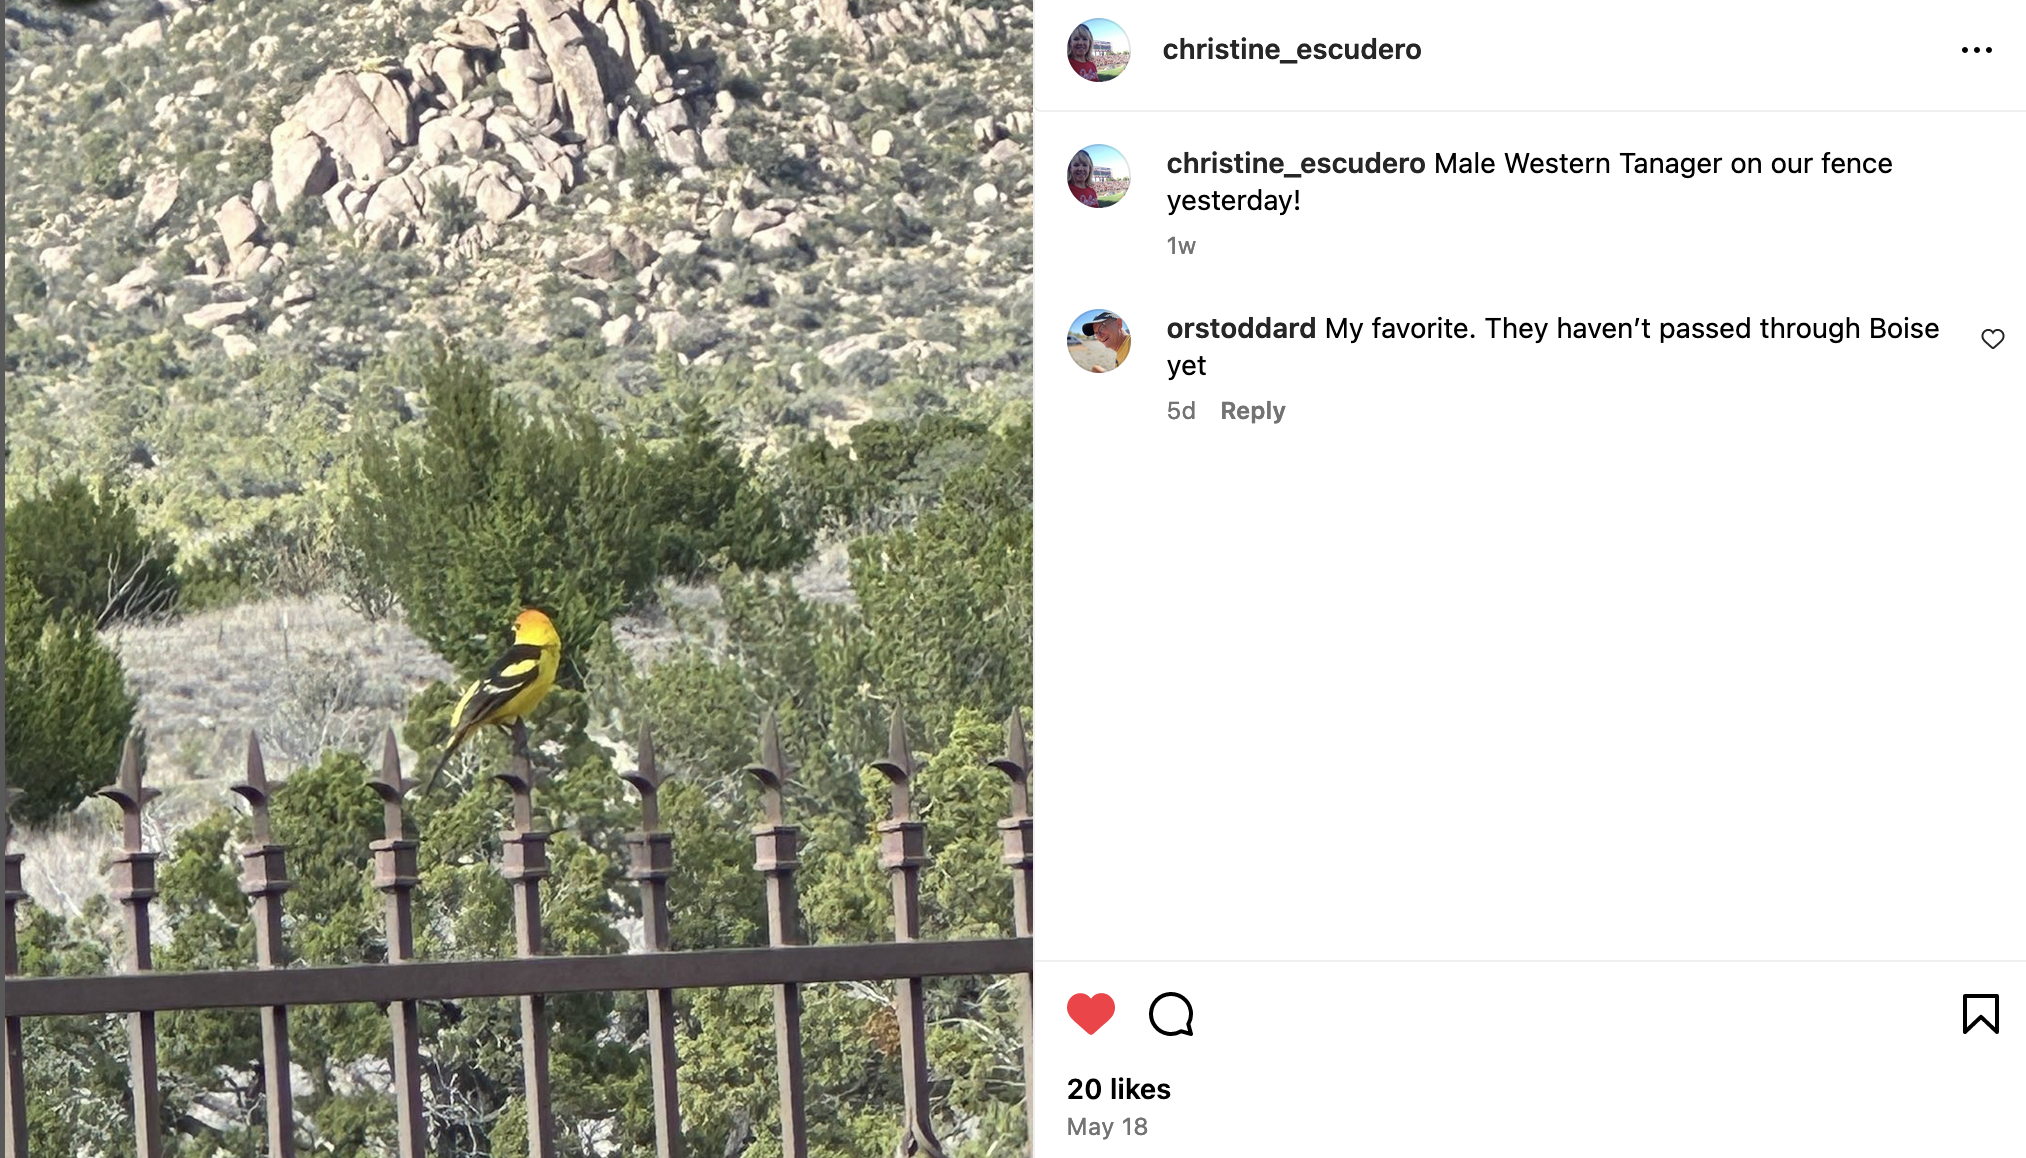Select the caption text about Western Tanager
This screenshot has width=2026, height=1158.
coord(1529,182)
